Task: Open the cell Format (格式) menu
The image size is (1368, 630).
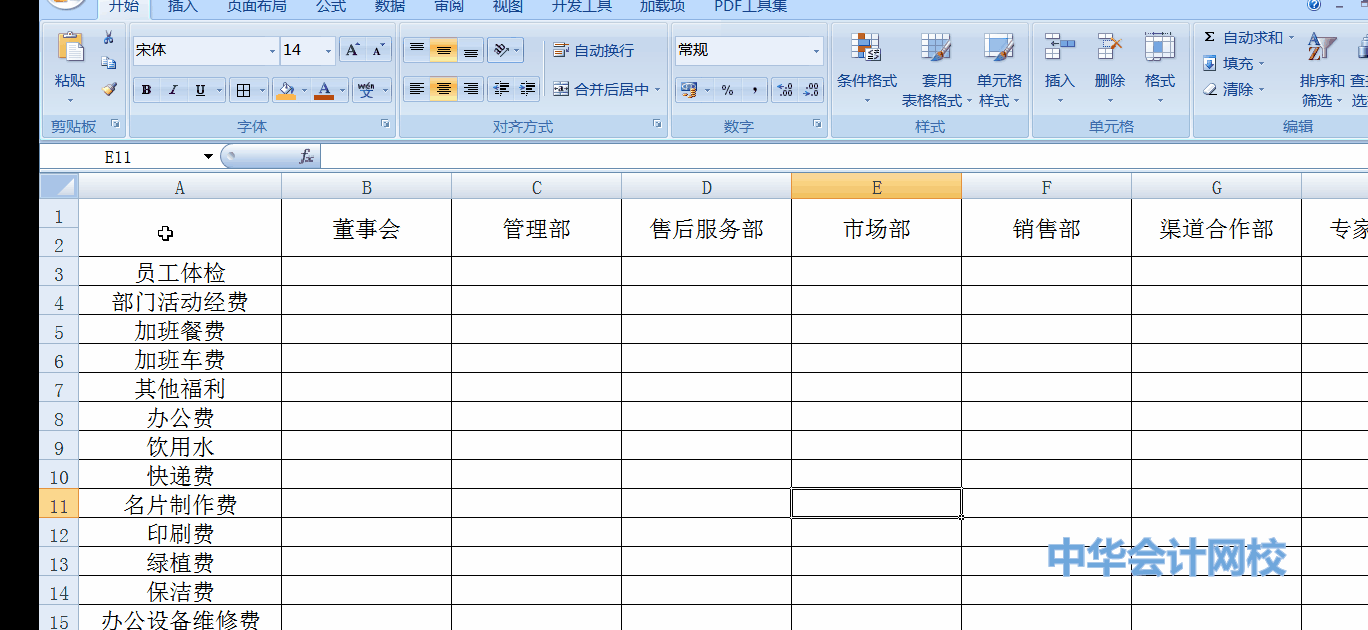Action: pyautogui.click(x=1160, y=68)
